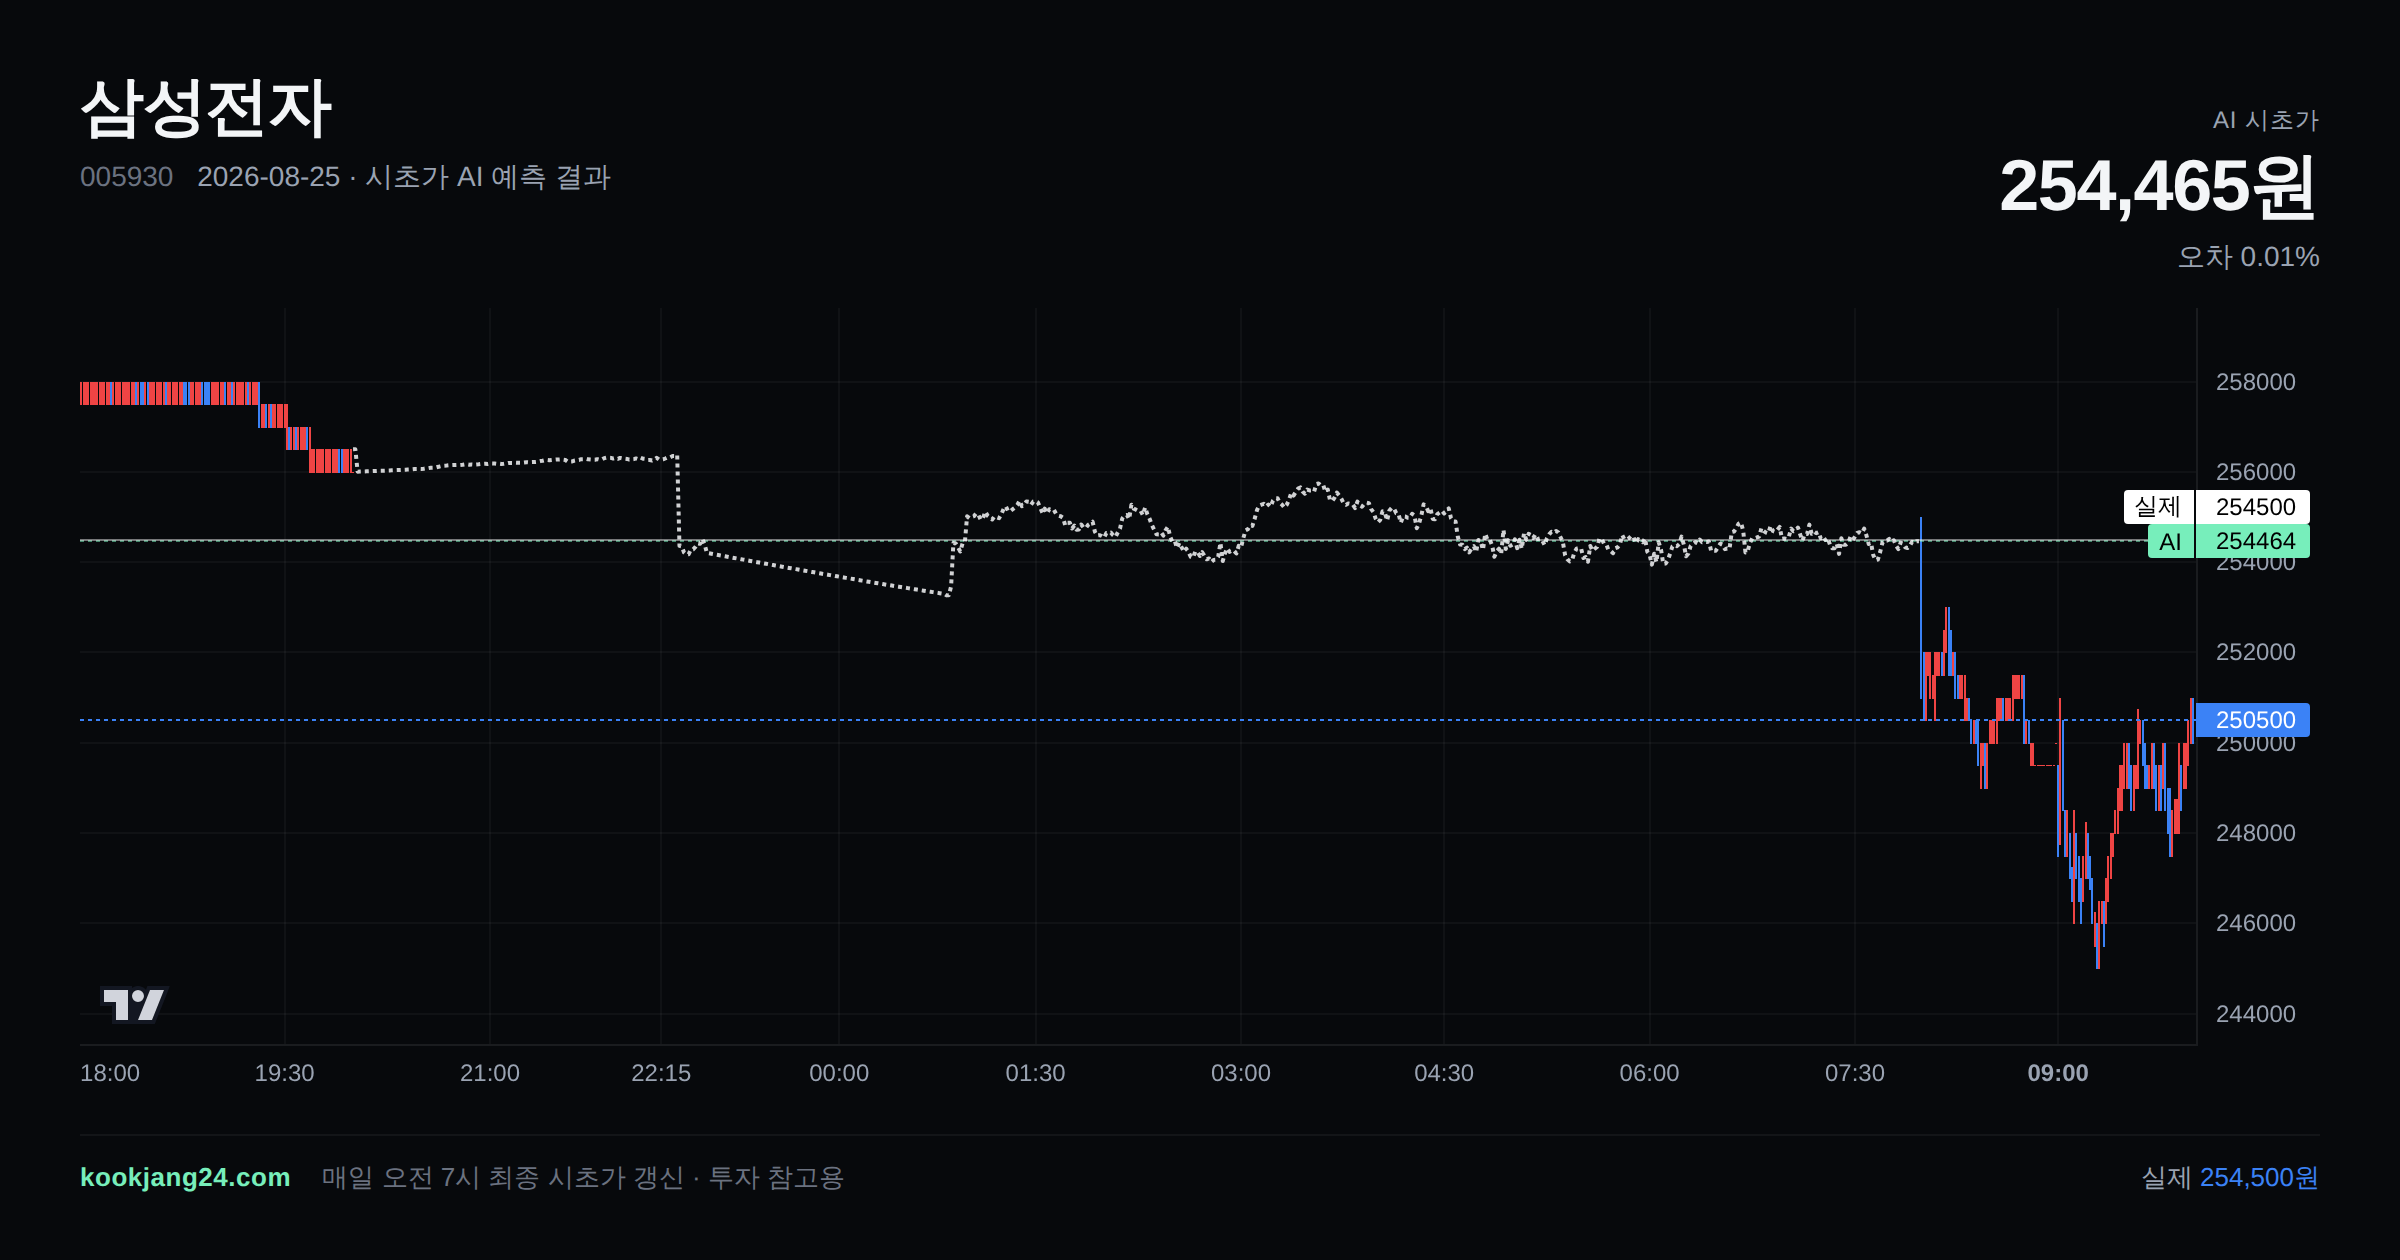This screenshot has height=1260, width=2400.
Task: Click the blue 250500 current price label
Action: click(2252, 720)
